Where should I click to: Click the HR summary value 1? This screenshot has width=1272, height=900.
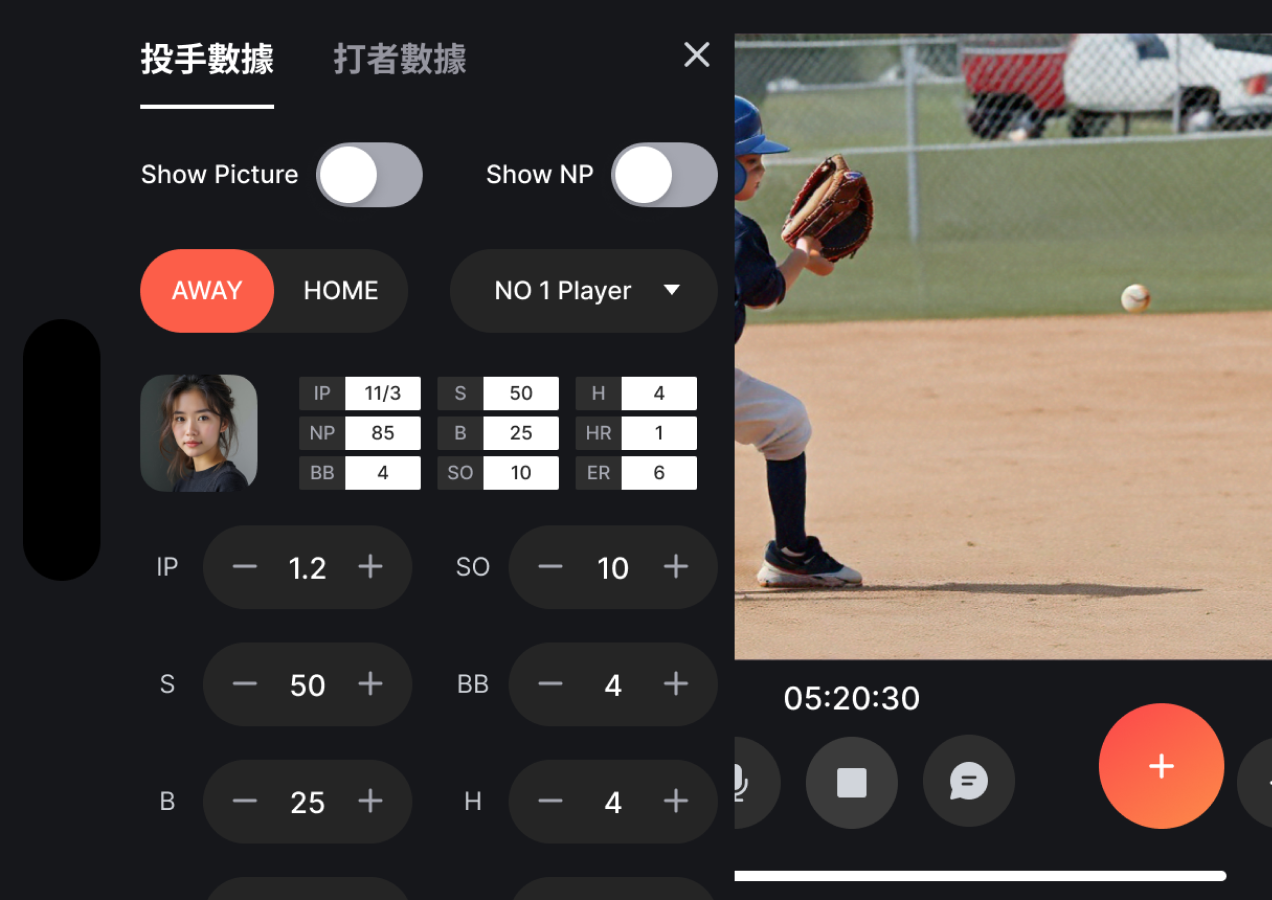pyautogui.click(x=659, y=433)
